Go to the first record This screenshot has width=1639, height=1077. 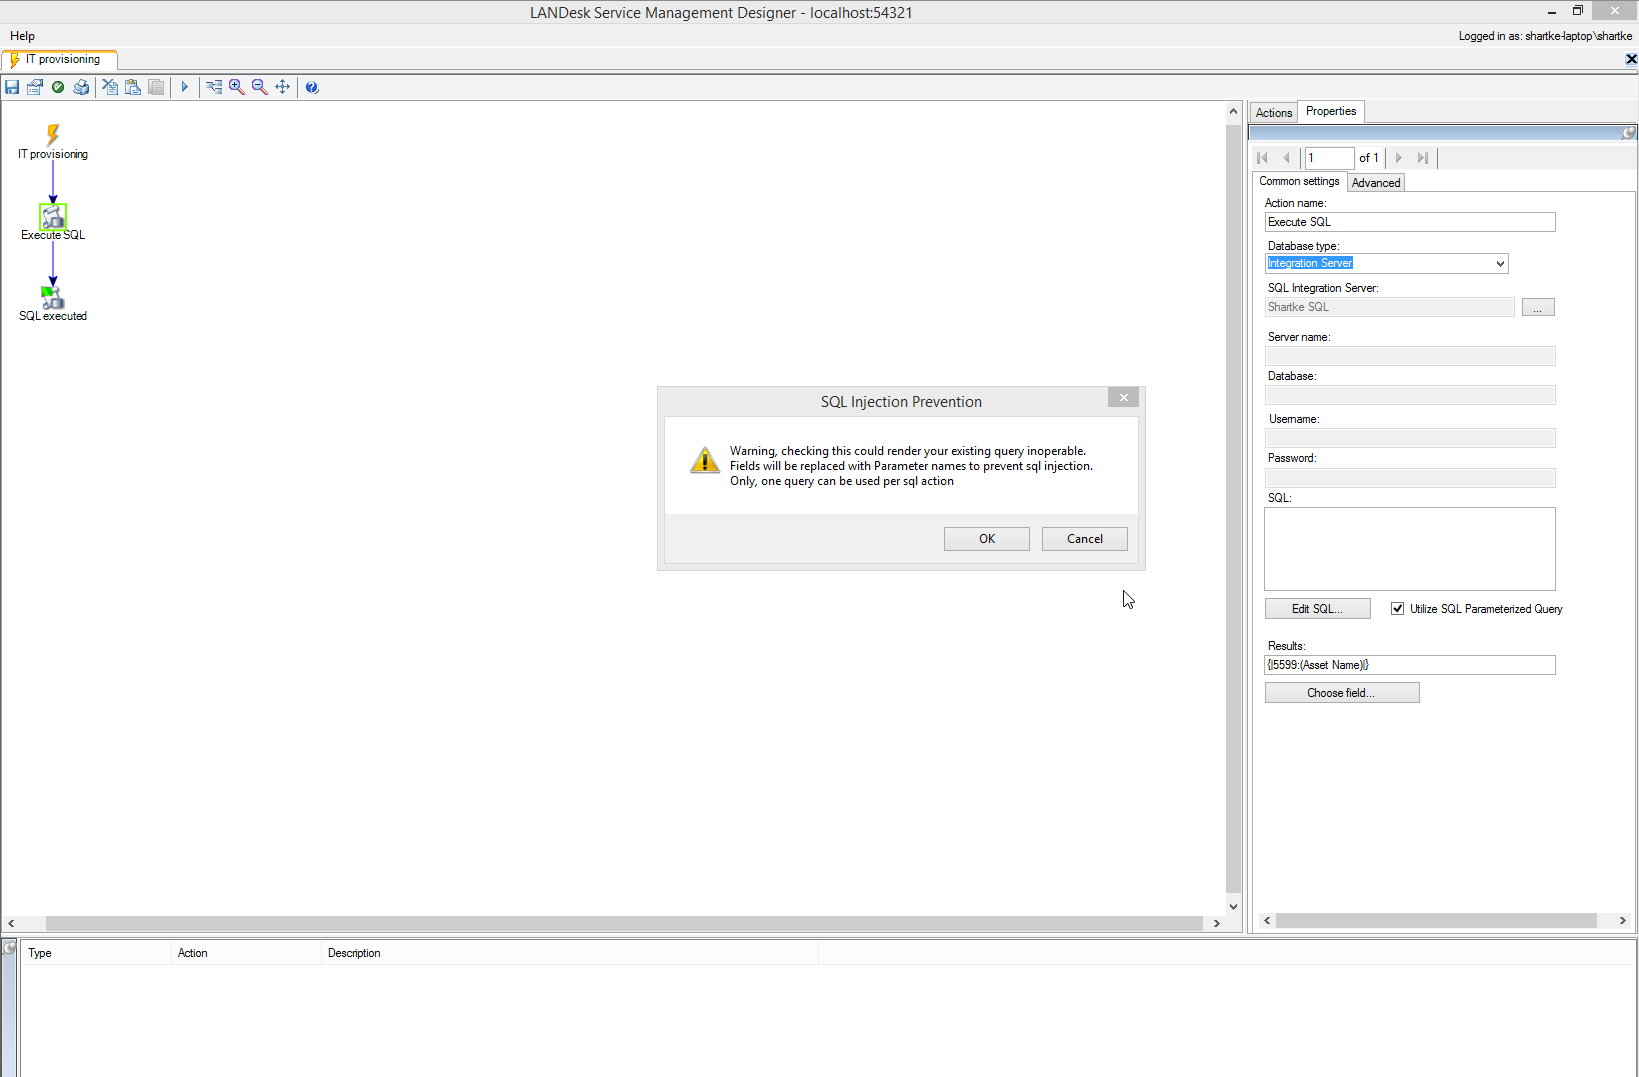[x=1261, y=157]
